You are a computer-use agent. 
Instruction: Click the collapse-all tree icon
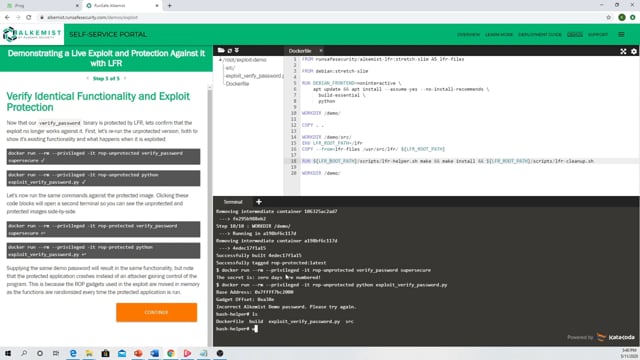[237, 51]
